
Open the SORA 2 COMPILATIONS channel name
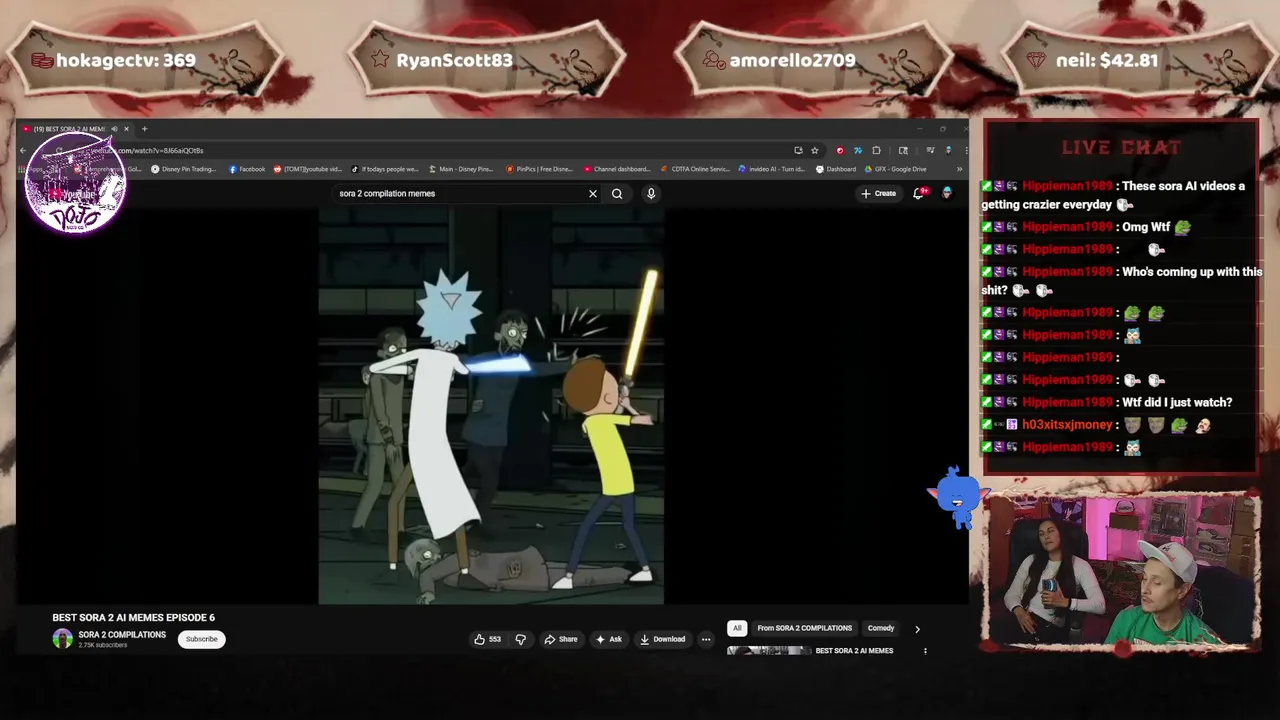click(122, 635)
